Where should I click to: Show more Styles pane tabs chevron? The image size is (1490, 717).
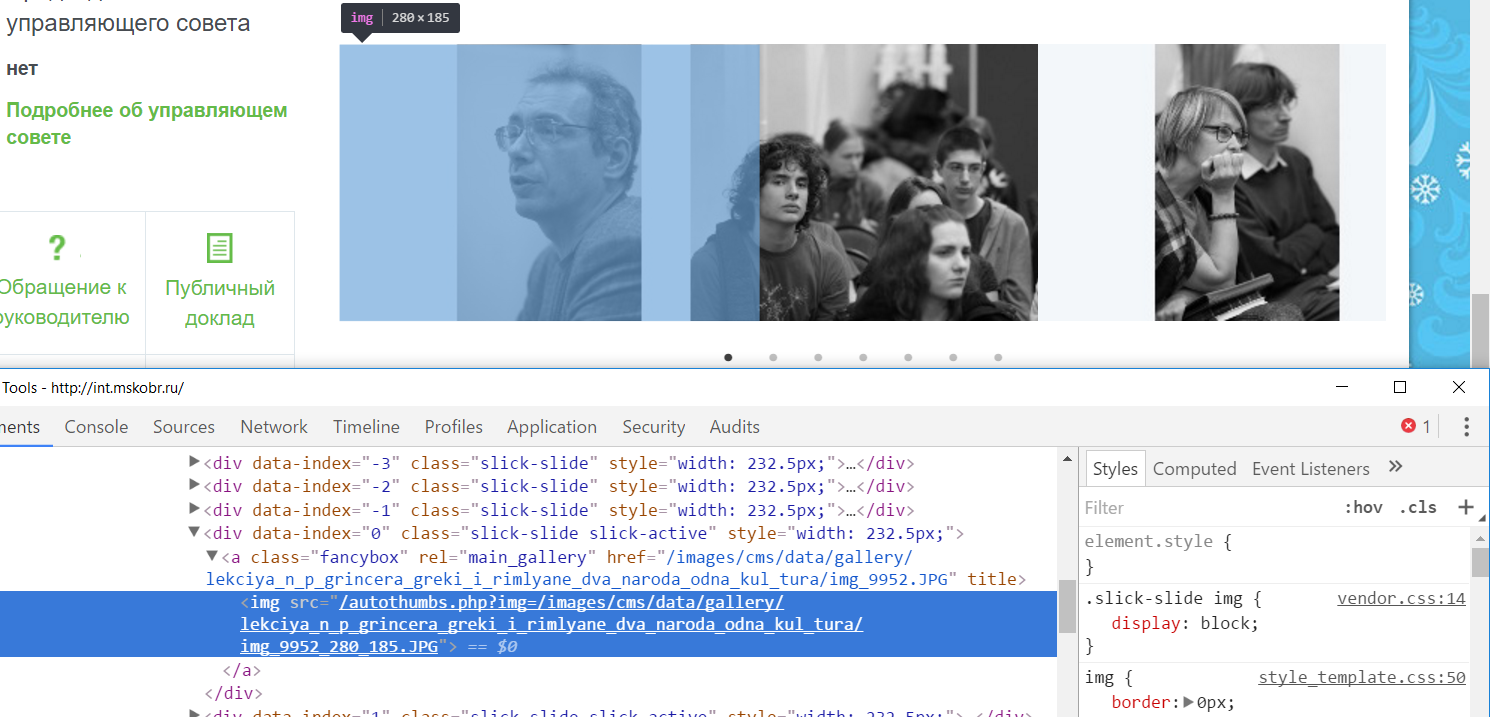(x=1396, y=467)
